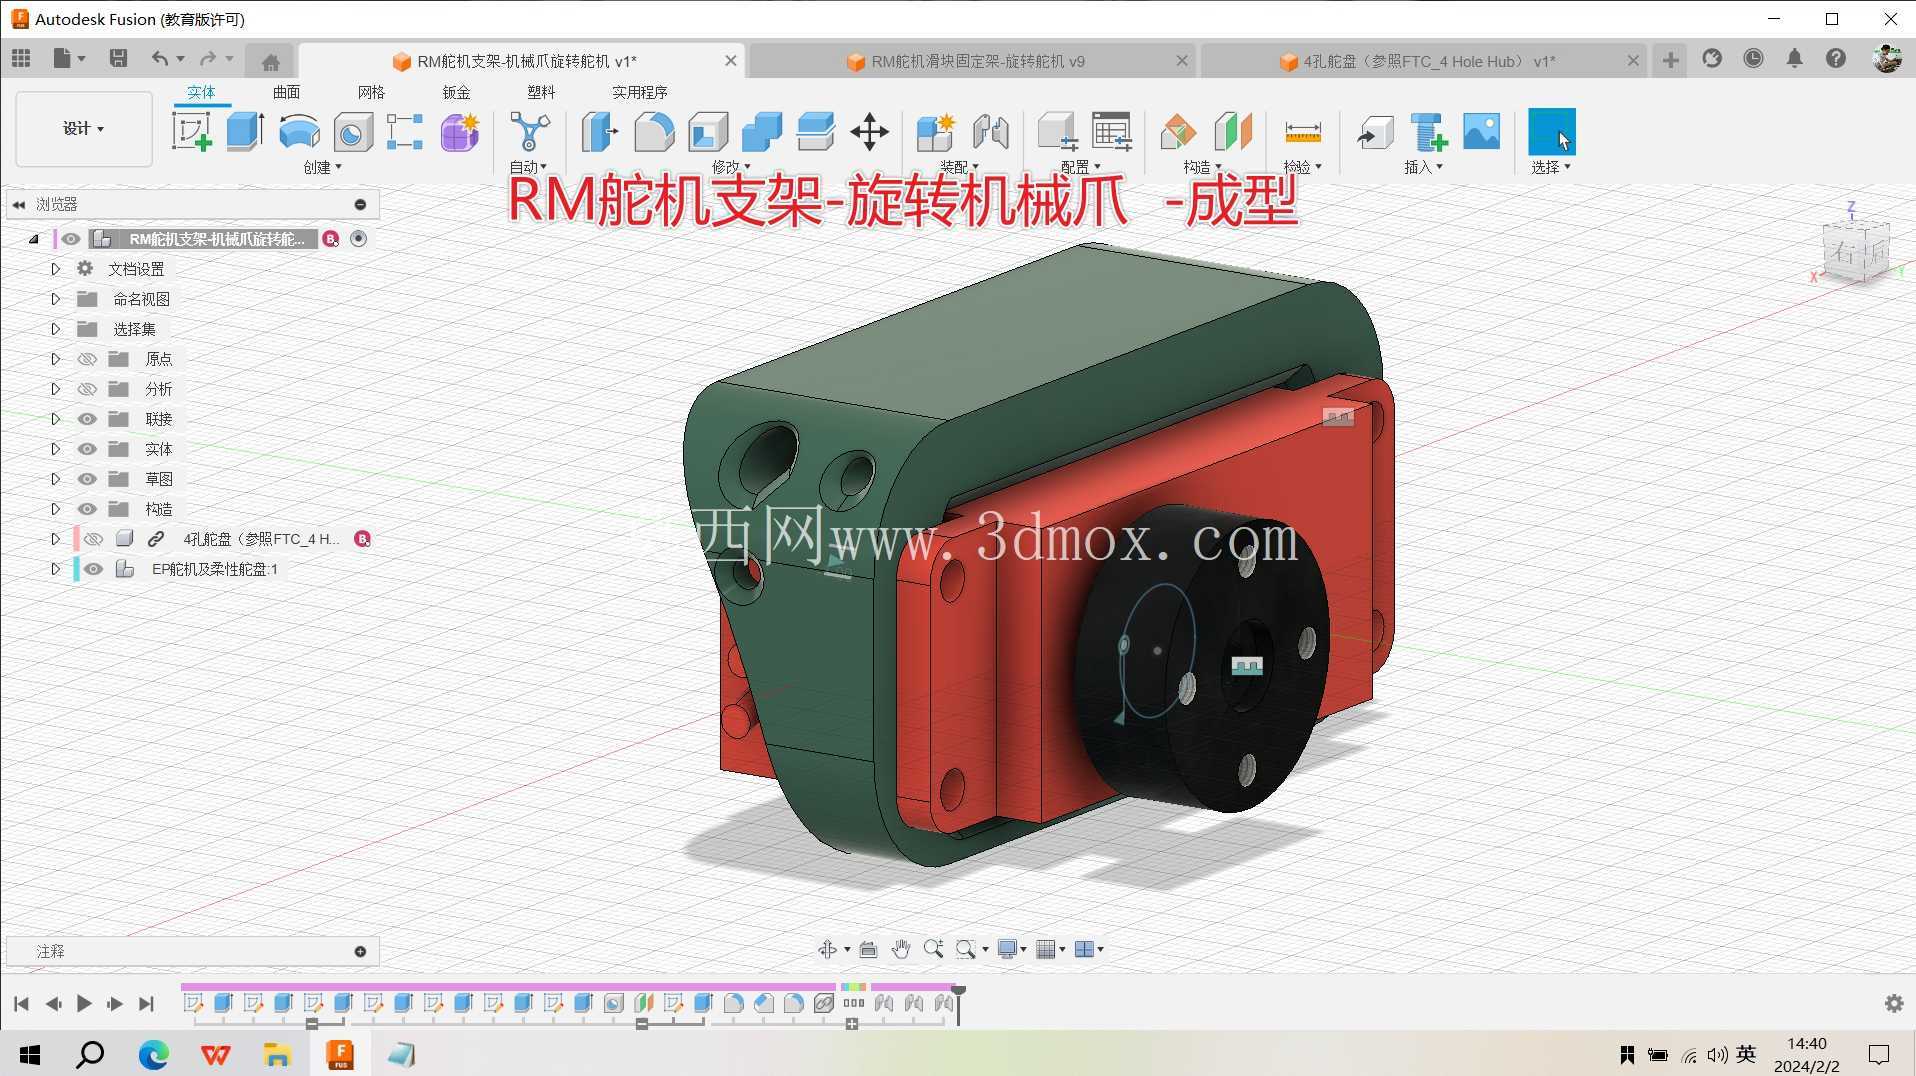Expand the 实体 folder node
The height and width of the screenshot is (1076, 1916).
(x=55, y=449)
